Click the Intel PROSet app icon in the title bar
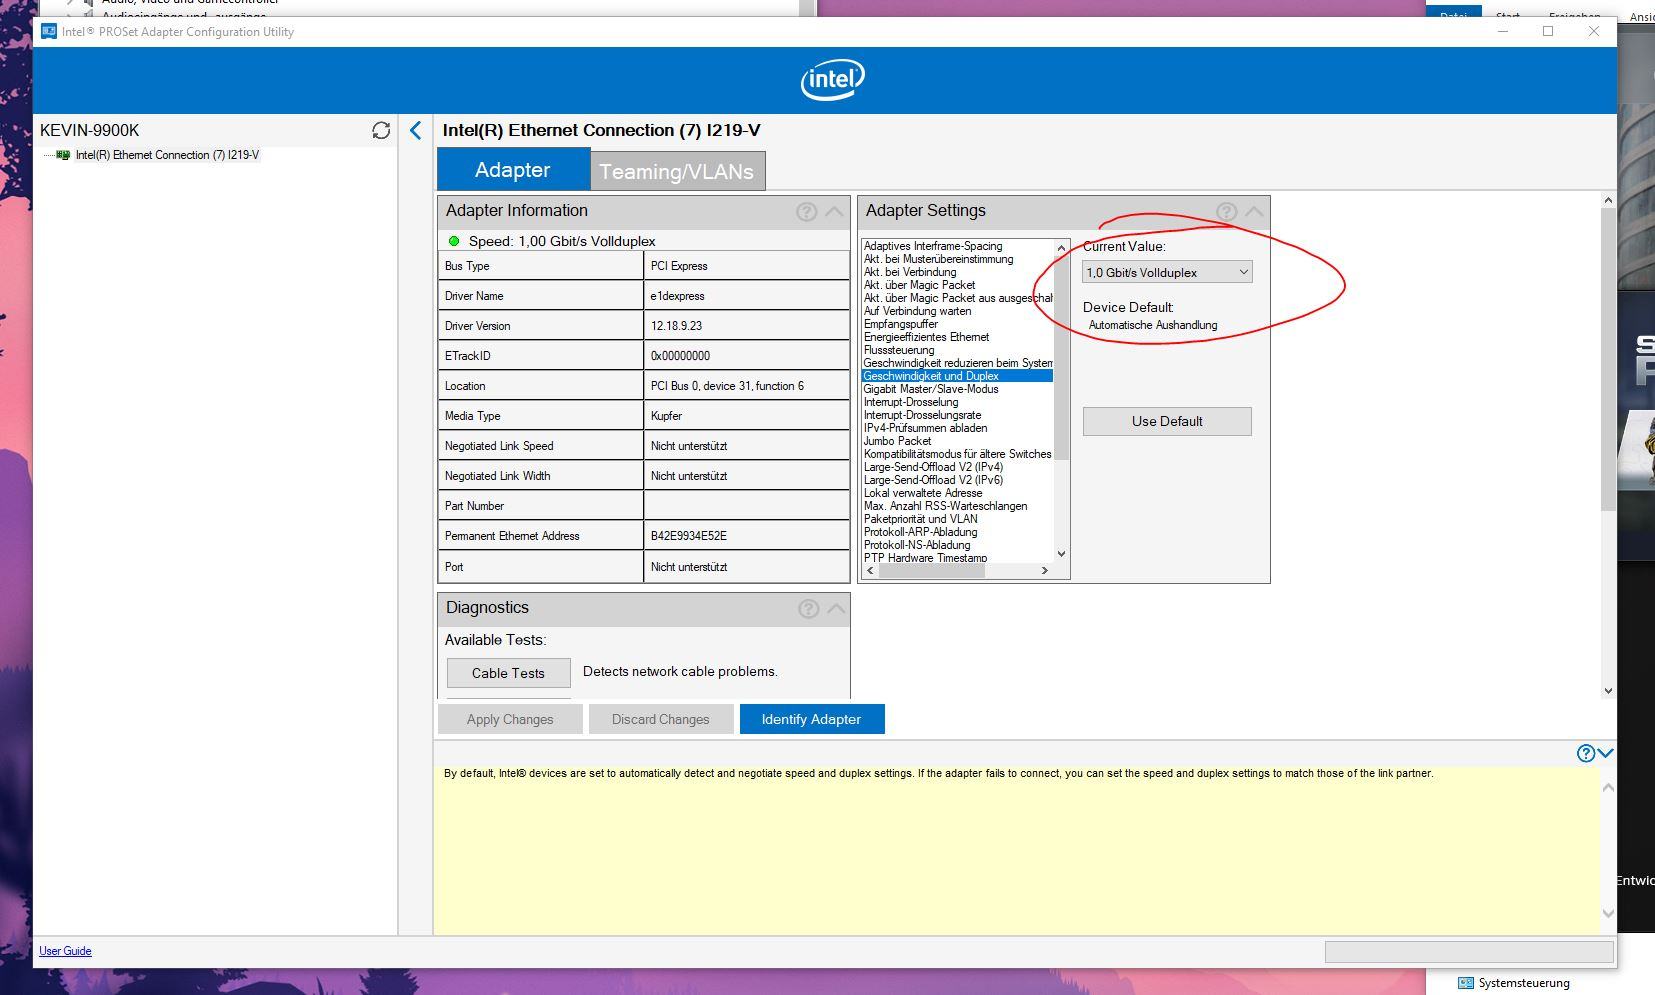 pos(48,31)
